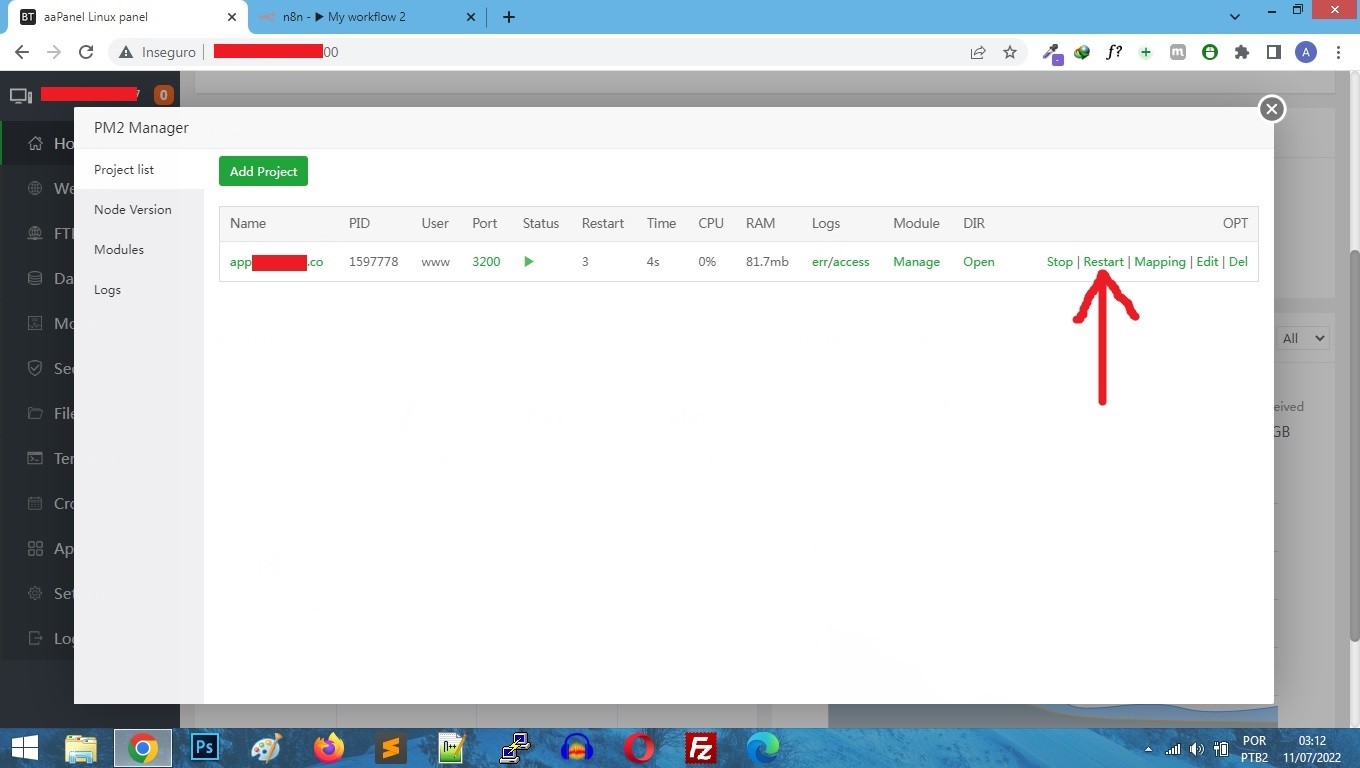
Task: Open the tab search chevron dropdown
Action: point(1235,17)
